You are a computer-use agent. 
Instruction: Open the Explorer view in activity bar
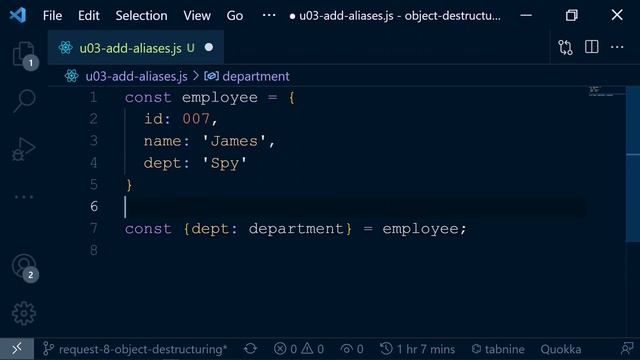[x=24, y=53]
